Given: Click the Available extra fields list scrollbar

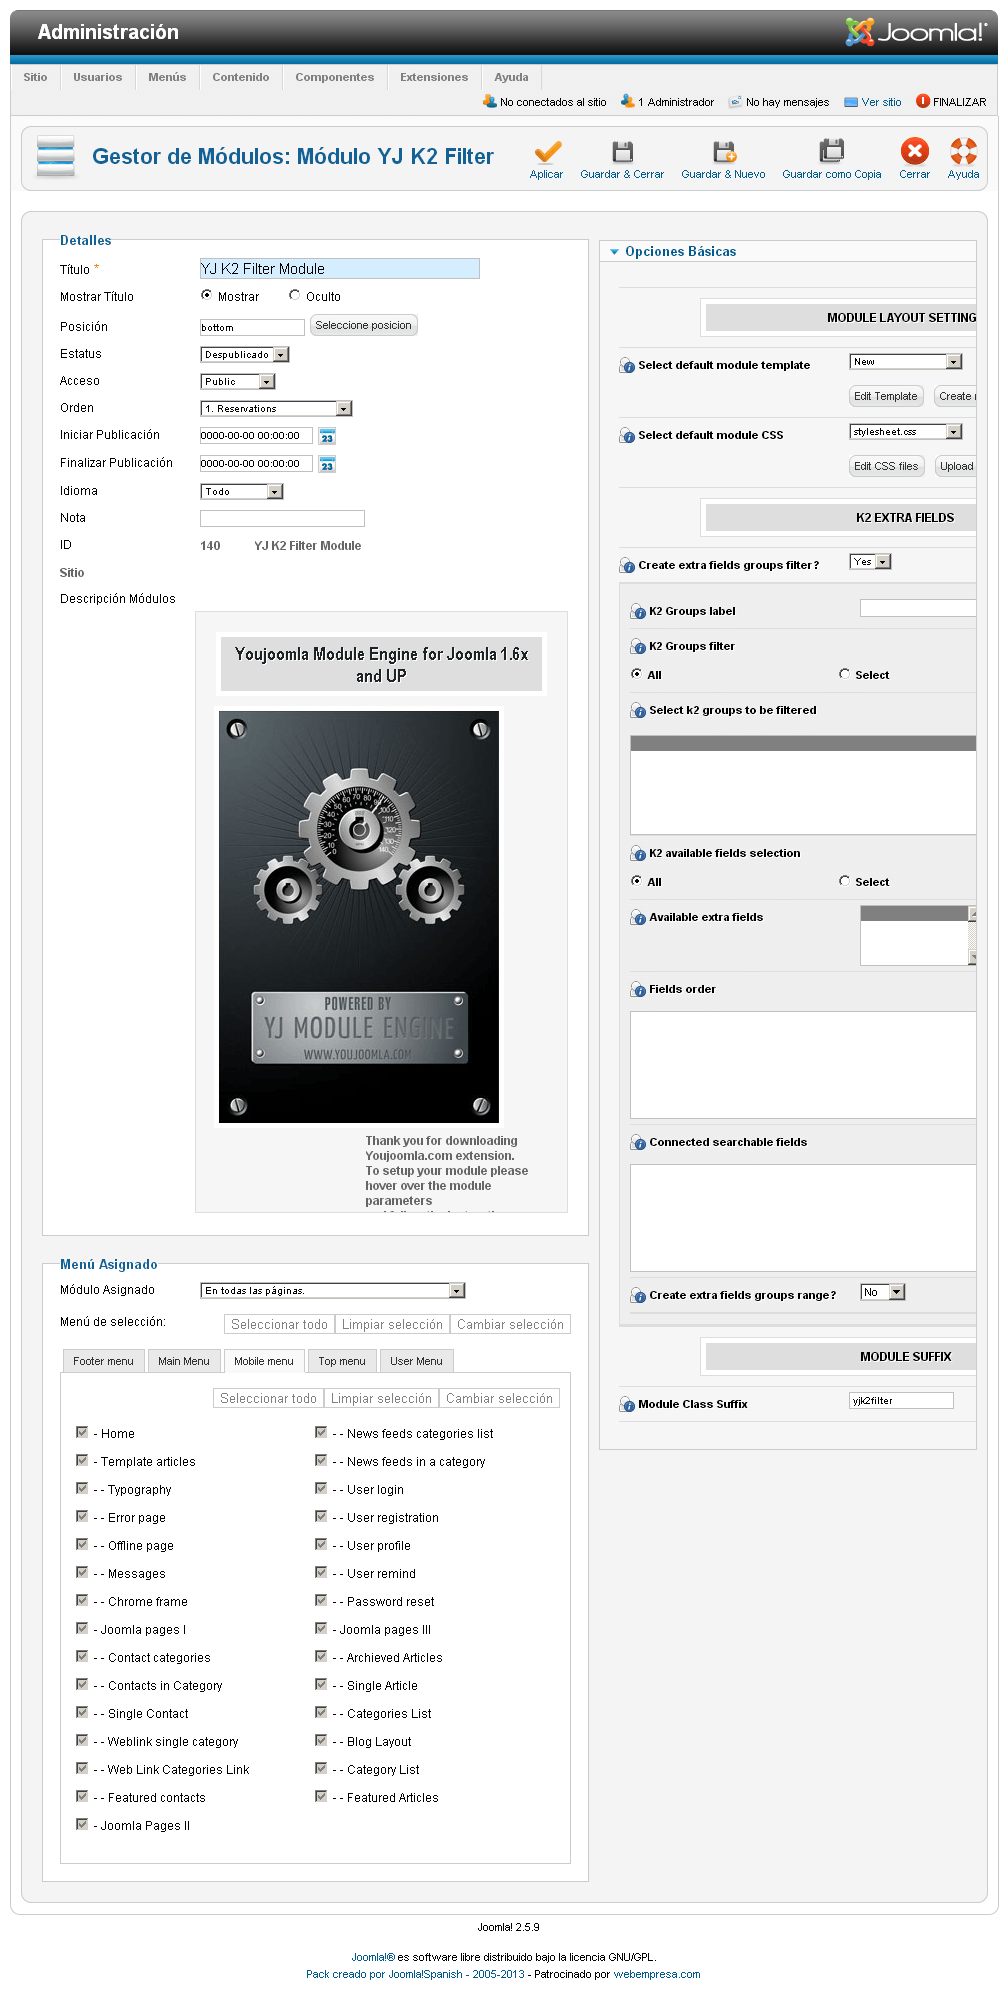Looking at the screenshot, I should pyautogui.click(x=972, y=936).
